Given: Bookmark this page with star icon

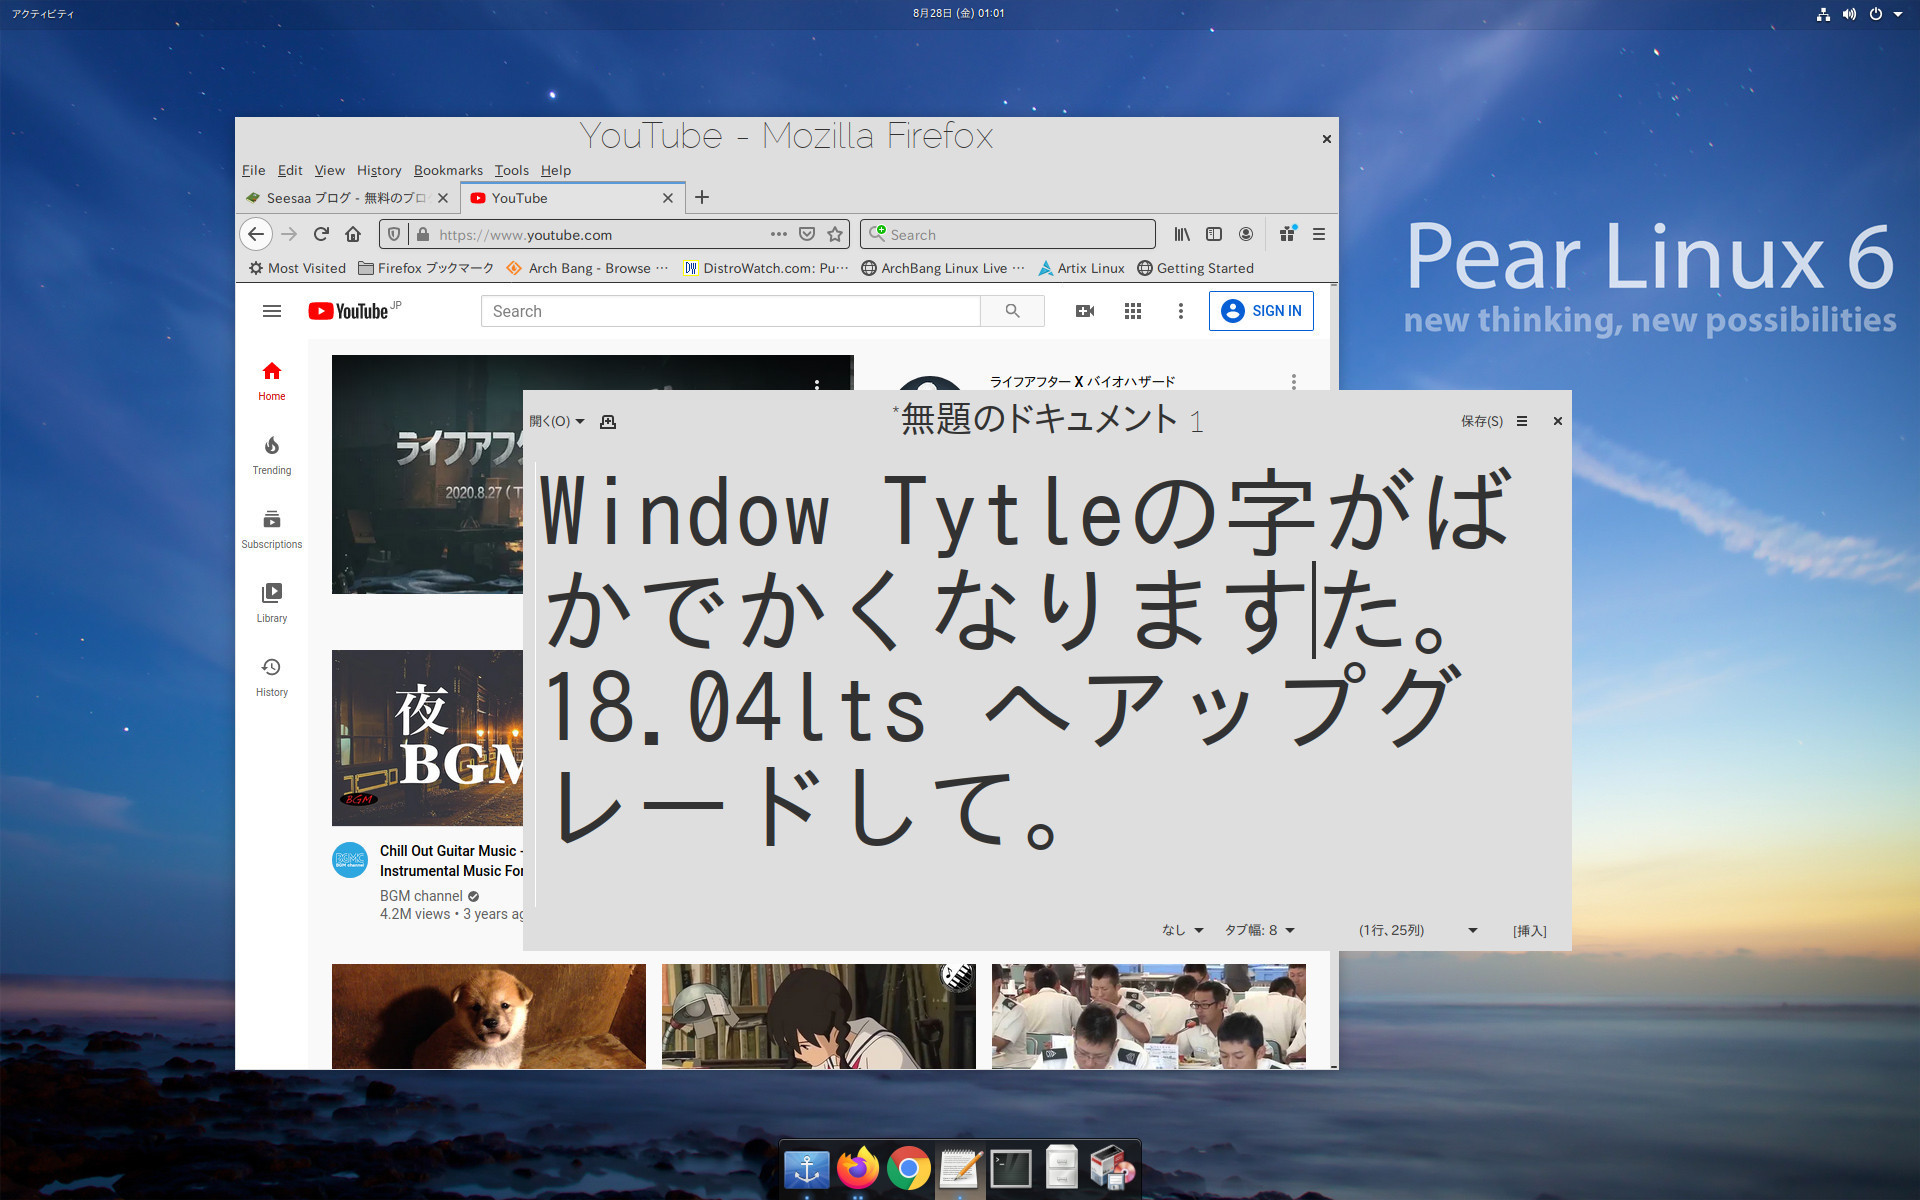Looking at the screenshot, I should click(835, 234).
